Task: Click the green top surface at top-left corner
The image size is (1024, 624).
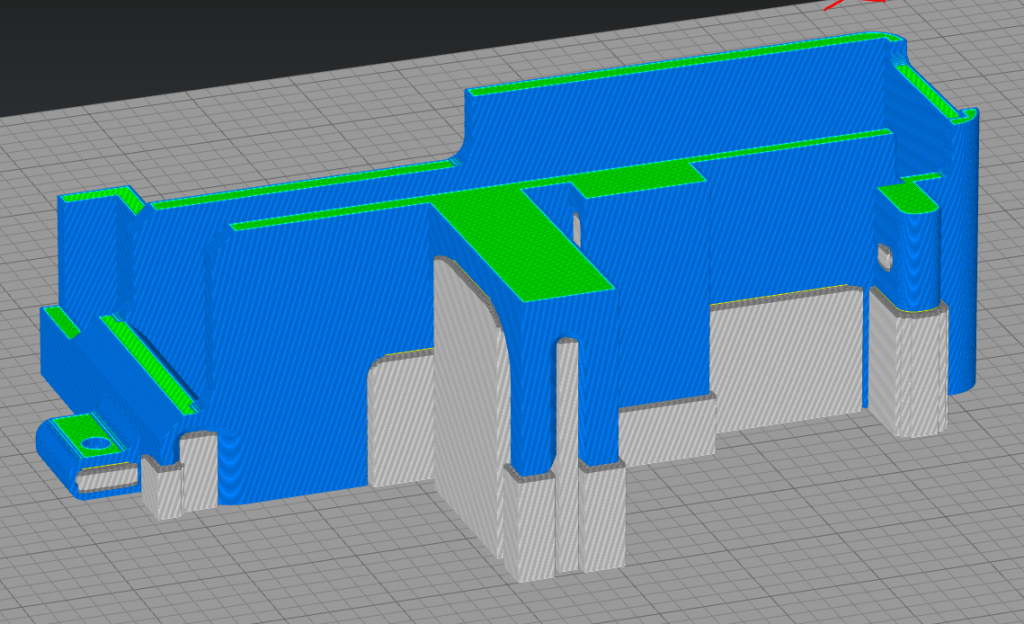Action: (x=95, y=195)
